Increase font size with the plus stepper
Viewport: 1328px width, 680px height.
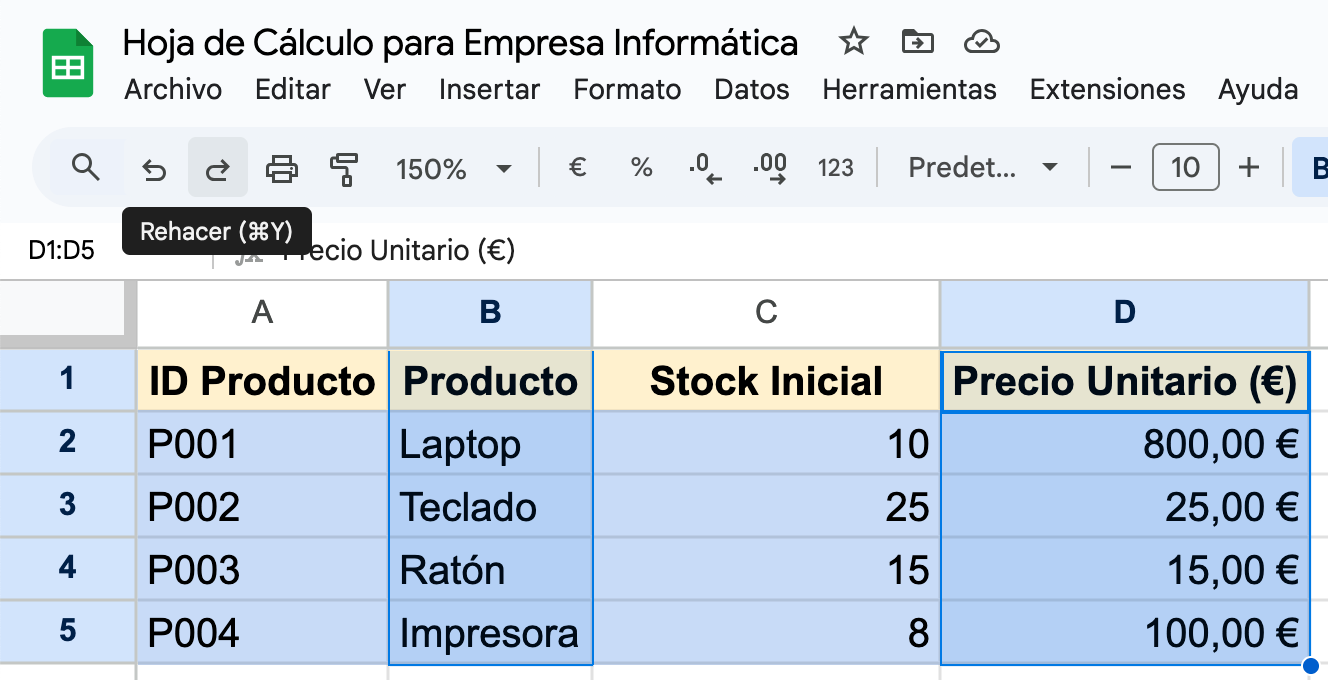1249,167
